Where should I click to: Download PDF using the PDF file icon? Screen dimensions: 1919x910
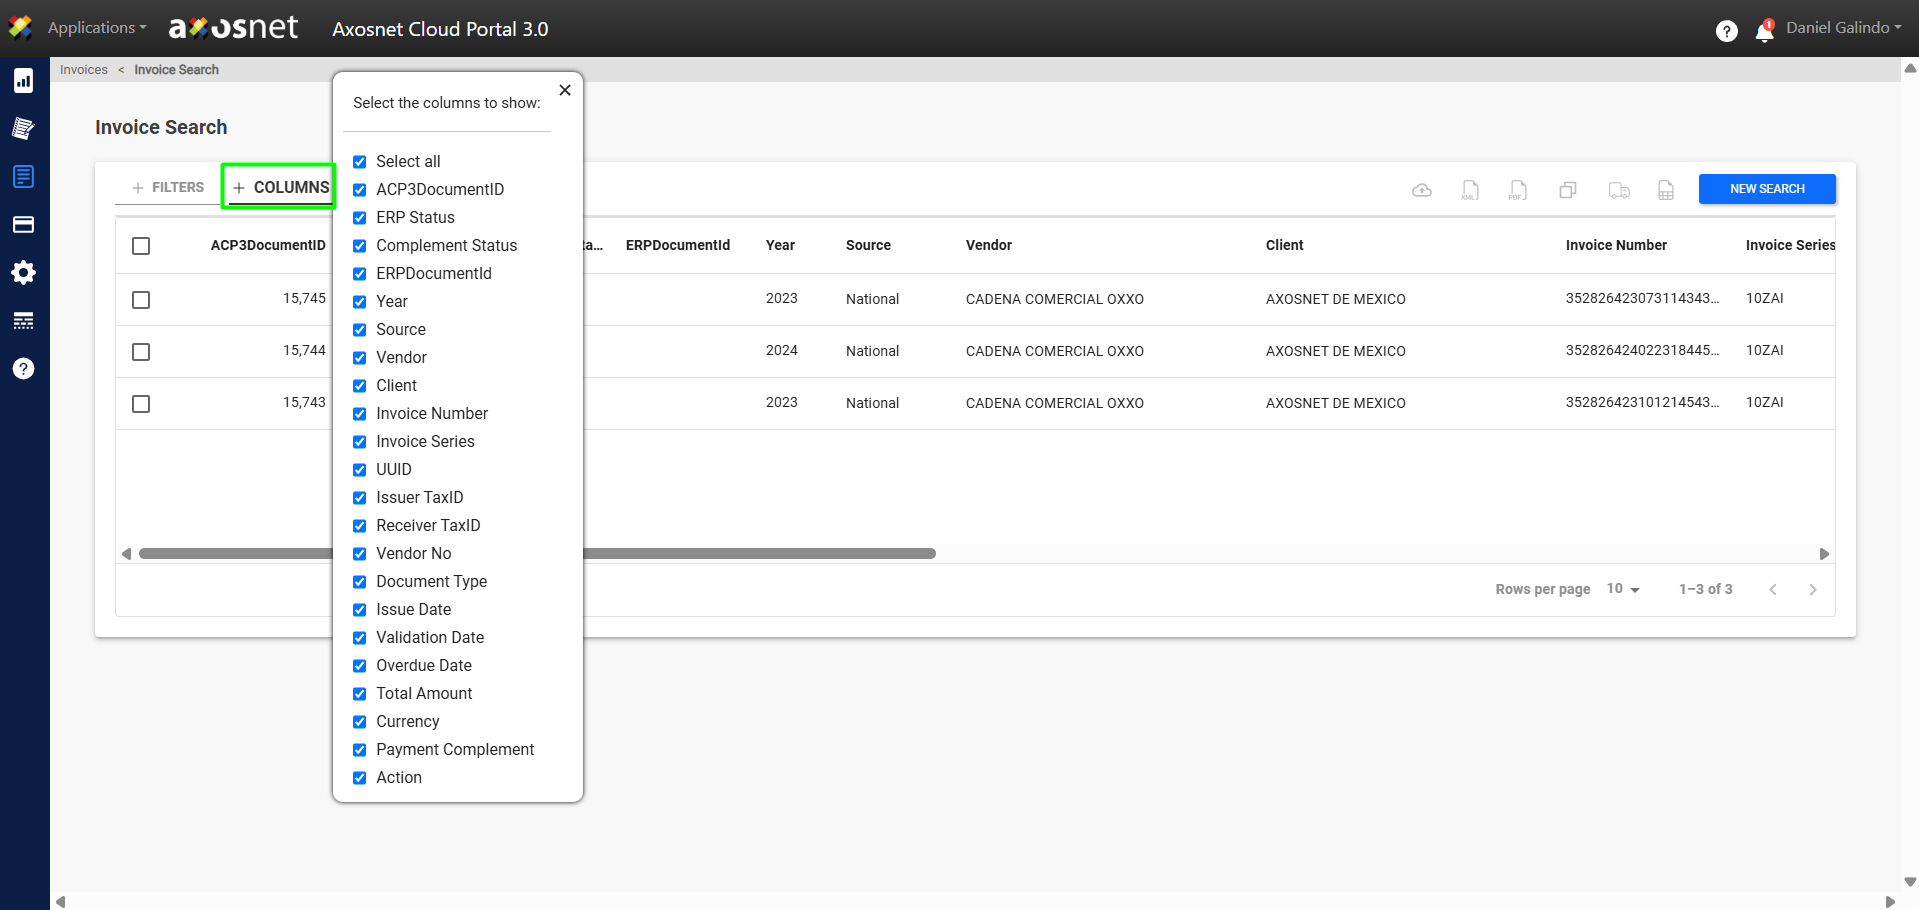pyautogui.click(x=1518, y=190)
